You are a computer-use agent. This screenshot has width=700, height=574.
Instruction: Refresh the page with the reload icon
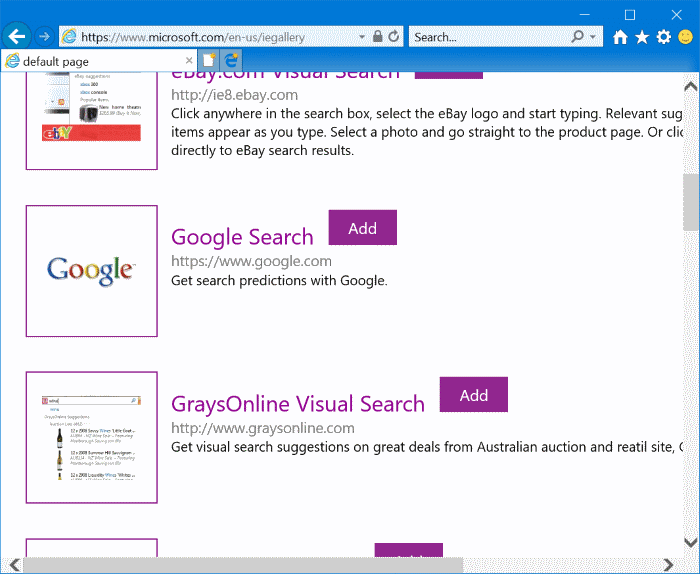[393, 37]
